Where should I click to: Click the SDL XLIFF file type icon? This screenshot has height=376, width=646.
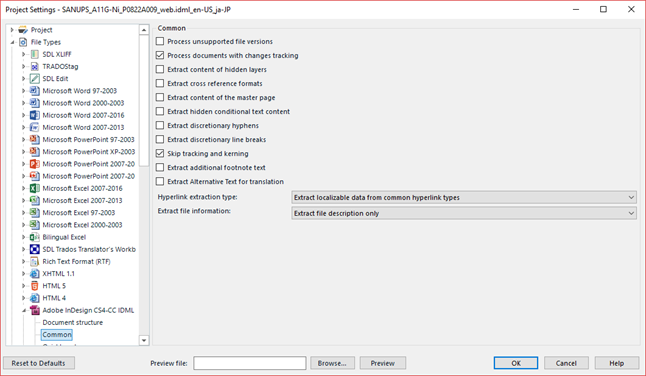click(x=35, y=54)
